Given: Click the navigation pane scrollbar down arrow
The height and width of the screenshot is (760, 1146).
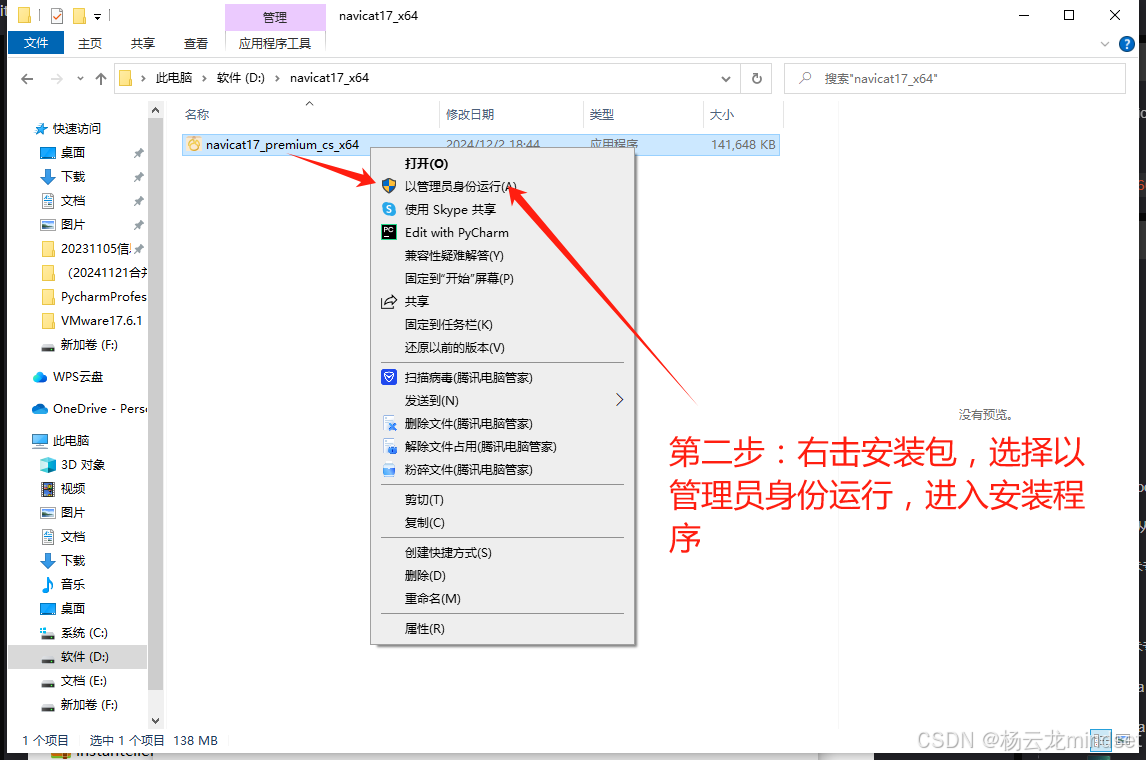Looking at the screenshot, I should pos(155,721).
